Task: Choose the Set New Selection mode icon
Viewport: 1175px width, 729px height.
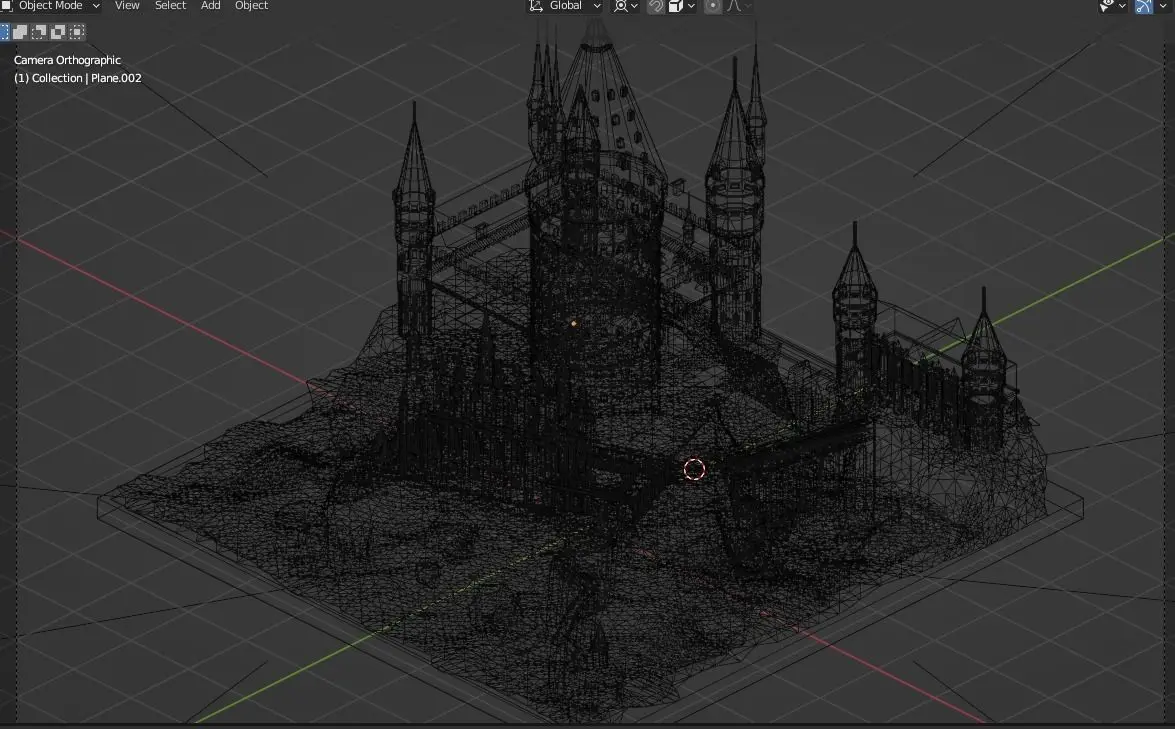Action: pyautogui.click(x=4, y=31)
